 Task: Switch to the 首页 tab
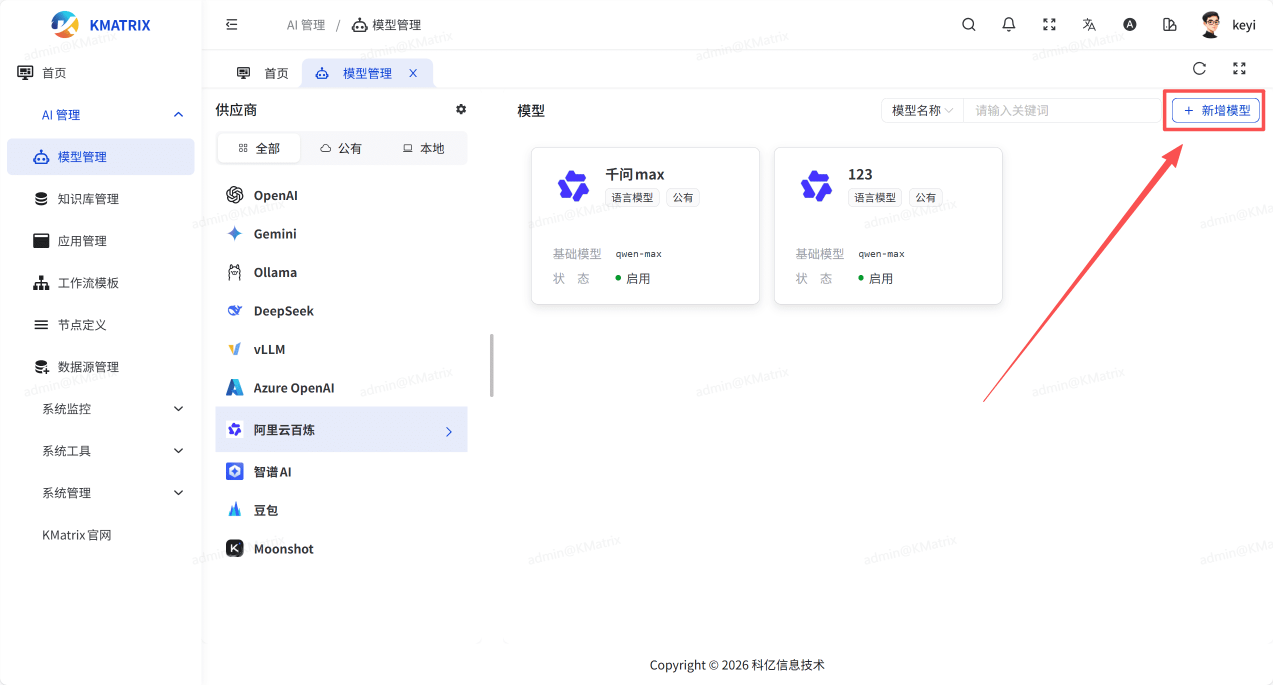[264, 73]
